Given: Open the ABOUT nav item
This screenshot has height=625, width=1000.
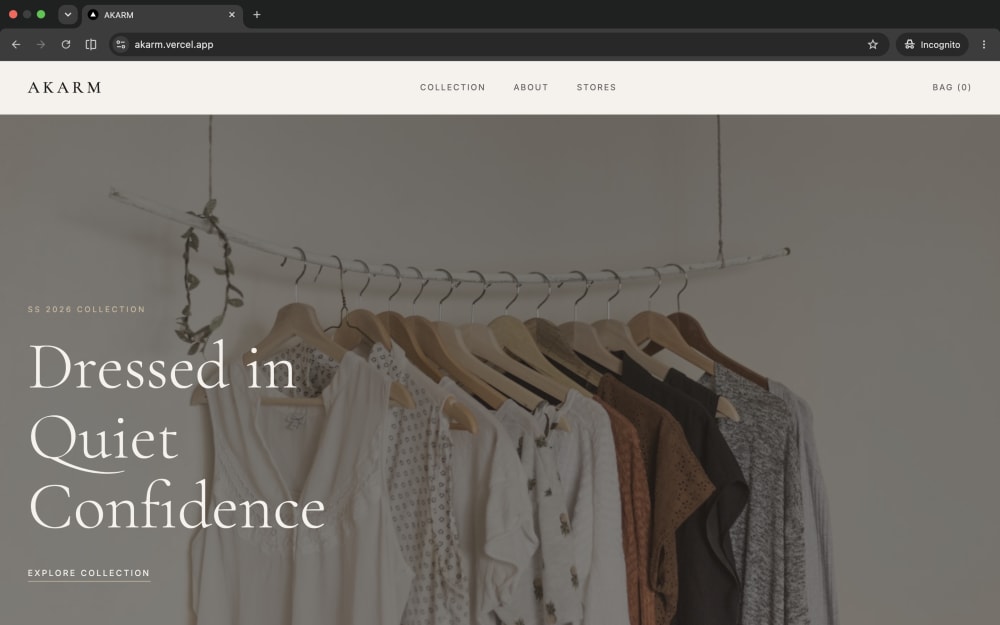Looking at the screenshot, I should (531, 87).
